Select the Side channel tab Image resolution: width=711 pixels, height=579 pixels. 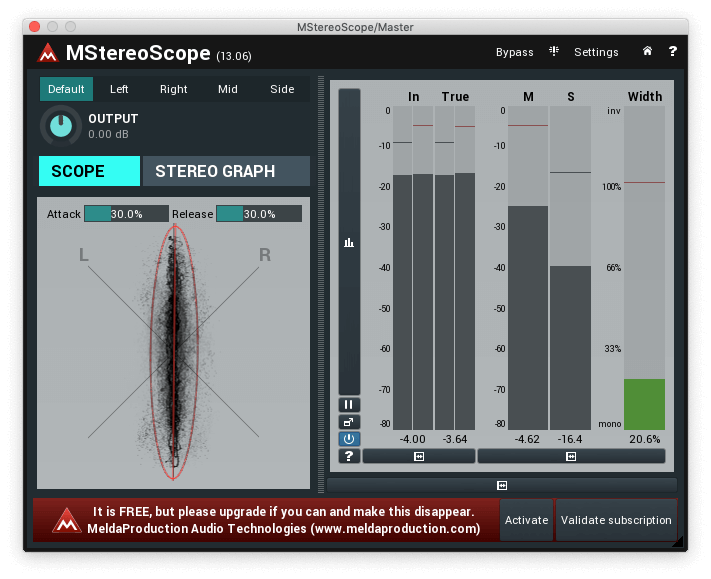[282, 89]
